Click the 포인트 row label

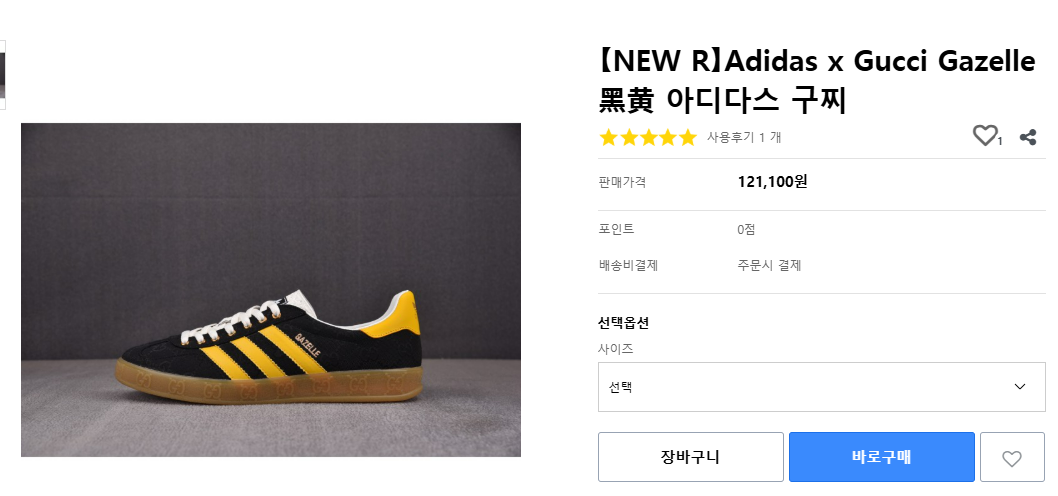(x=616, y=230)
